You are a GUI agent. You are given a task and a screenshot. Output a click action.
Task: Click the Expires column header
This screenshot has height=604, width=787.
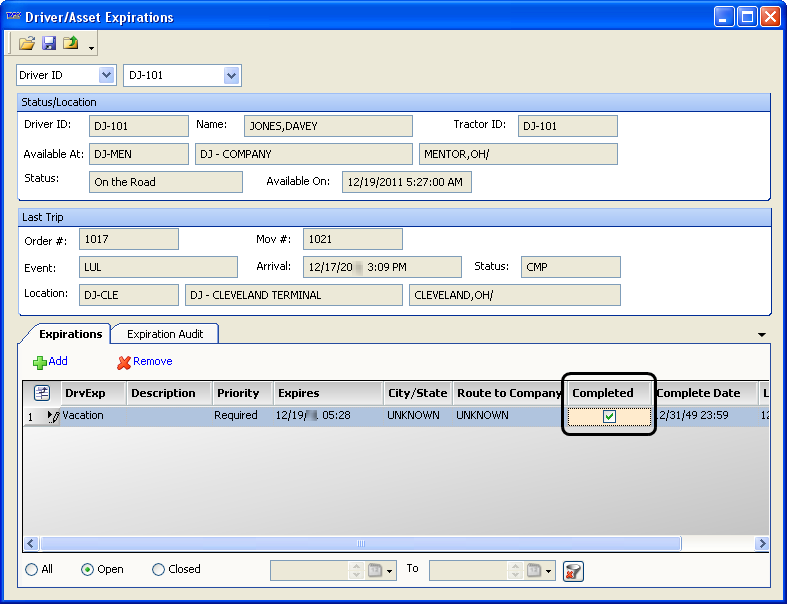point(298,393)
